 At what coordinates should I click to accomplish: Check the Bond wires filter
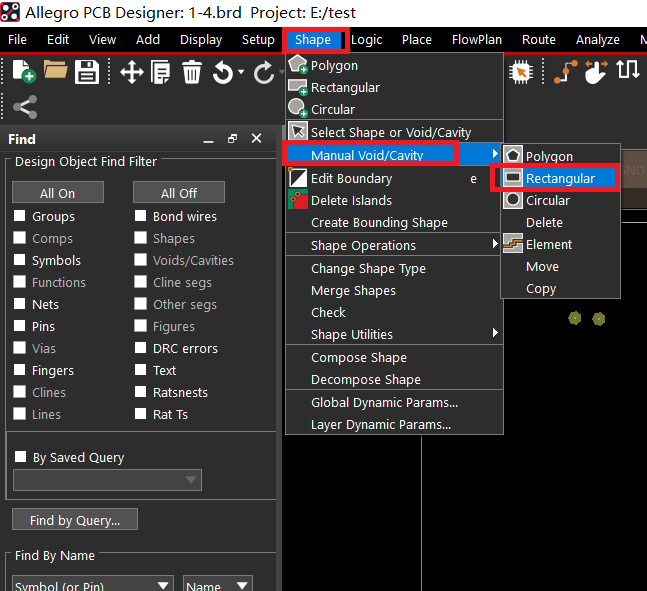pos(141,215)
